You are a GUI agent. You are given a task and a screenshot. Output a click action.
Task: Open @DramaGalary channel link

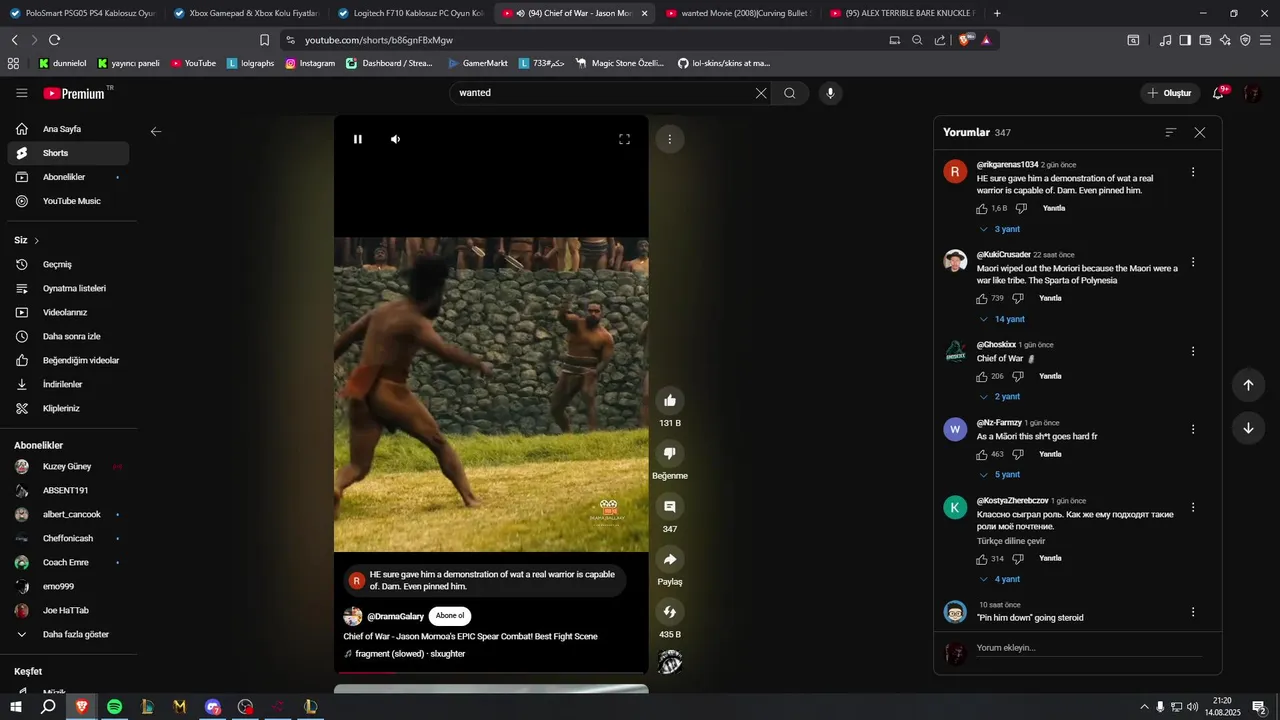(x=395, y=616)
